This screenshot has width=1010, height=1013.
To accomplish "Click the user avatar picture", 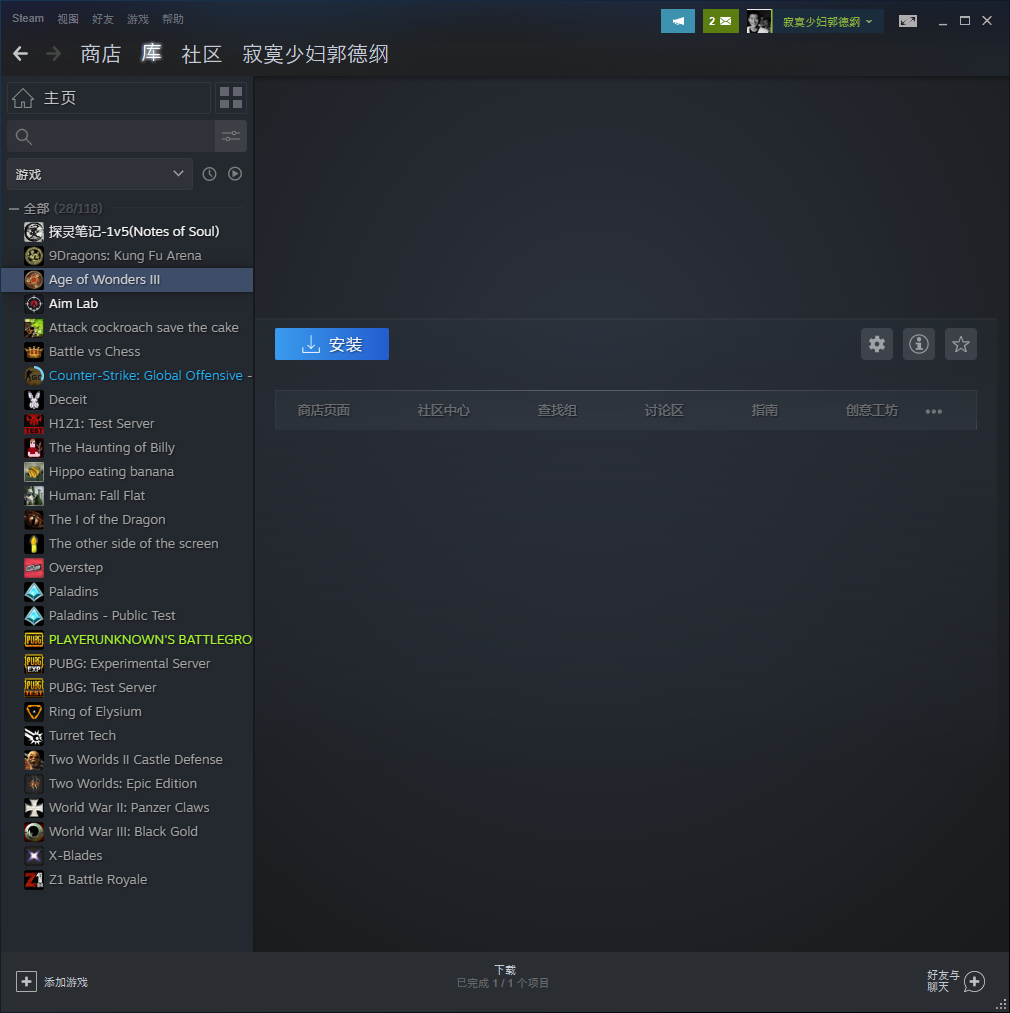I will pos(759,21).
